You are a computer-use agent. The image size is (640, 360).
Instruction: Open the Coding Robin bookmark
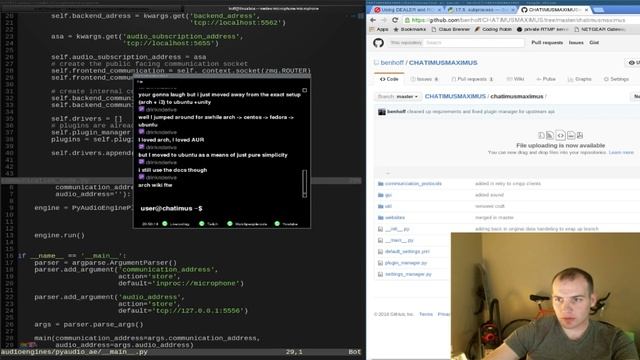point(493,29)
